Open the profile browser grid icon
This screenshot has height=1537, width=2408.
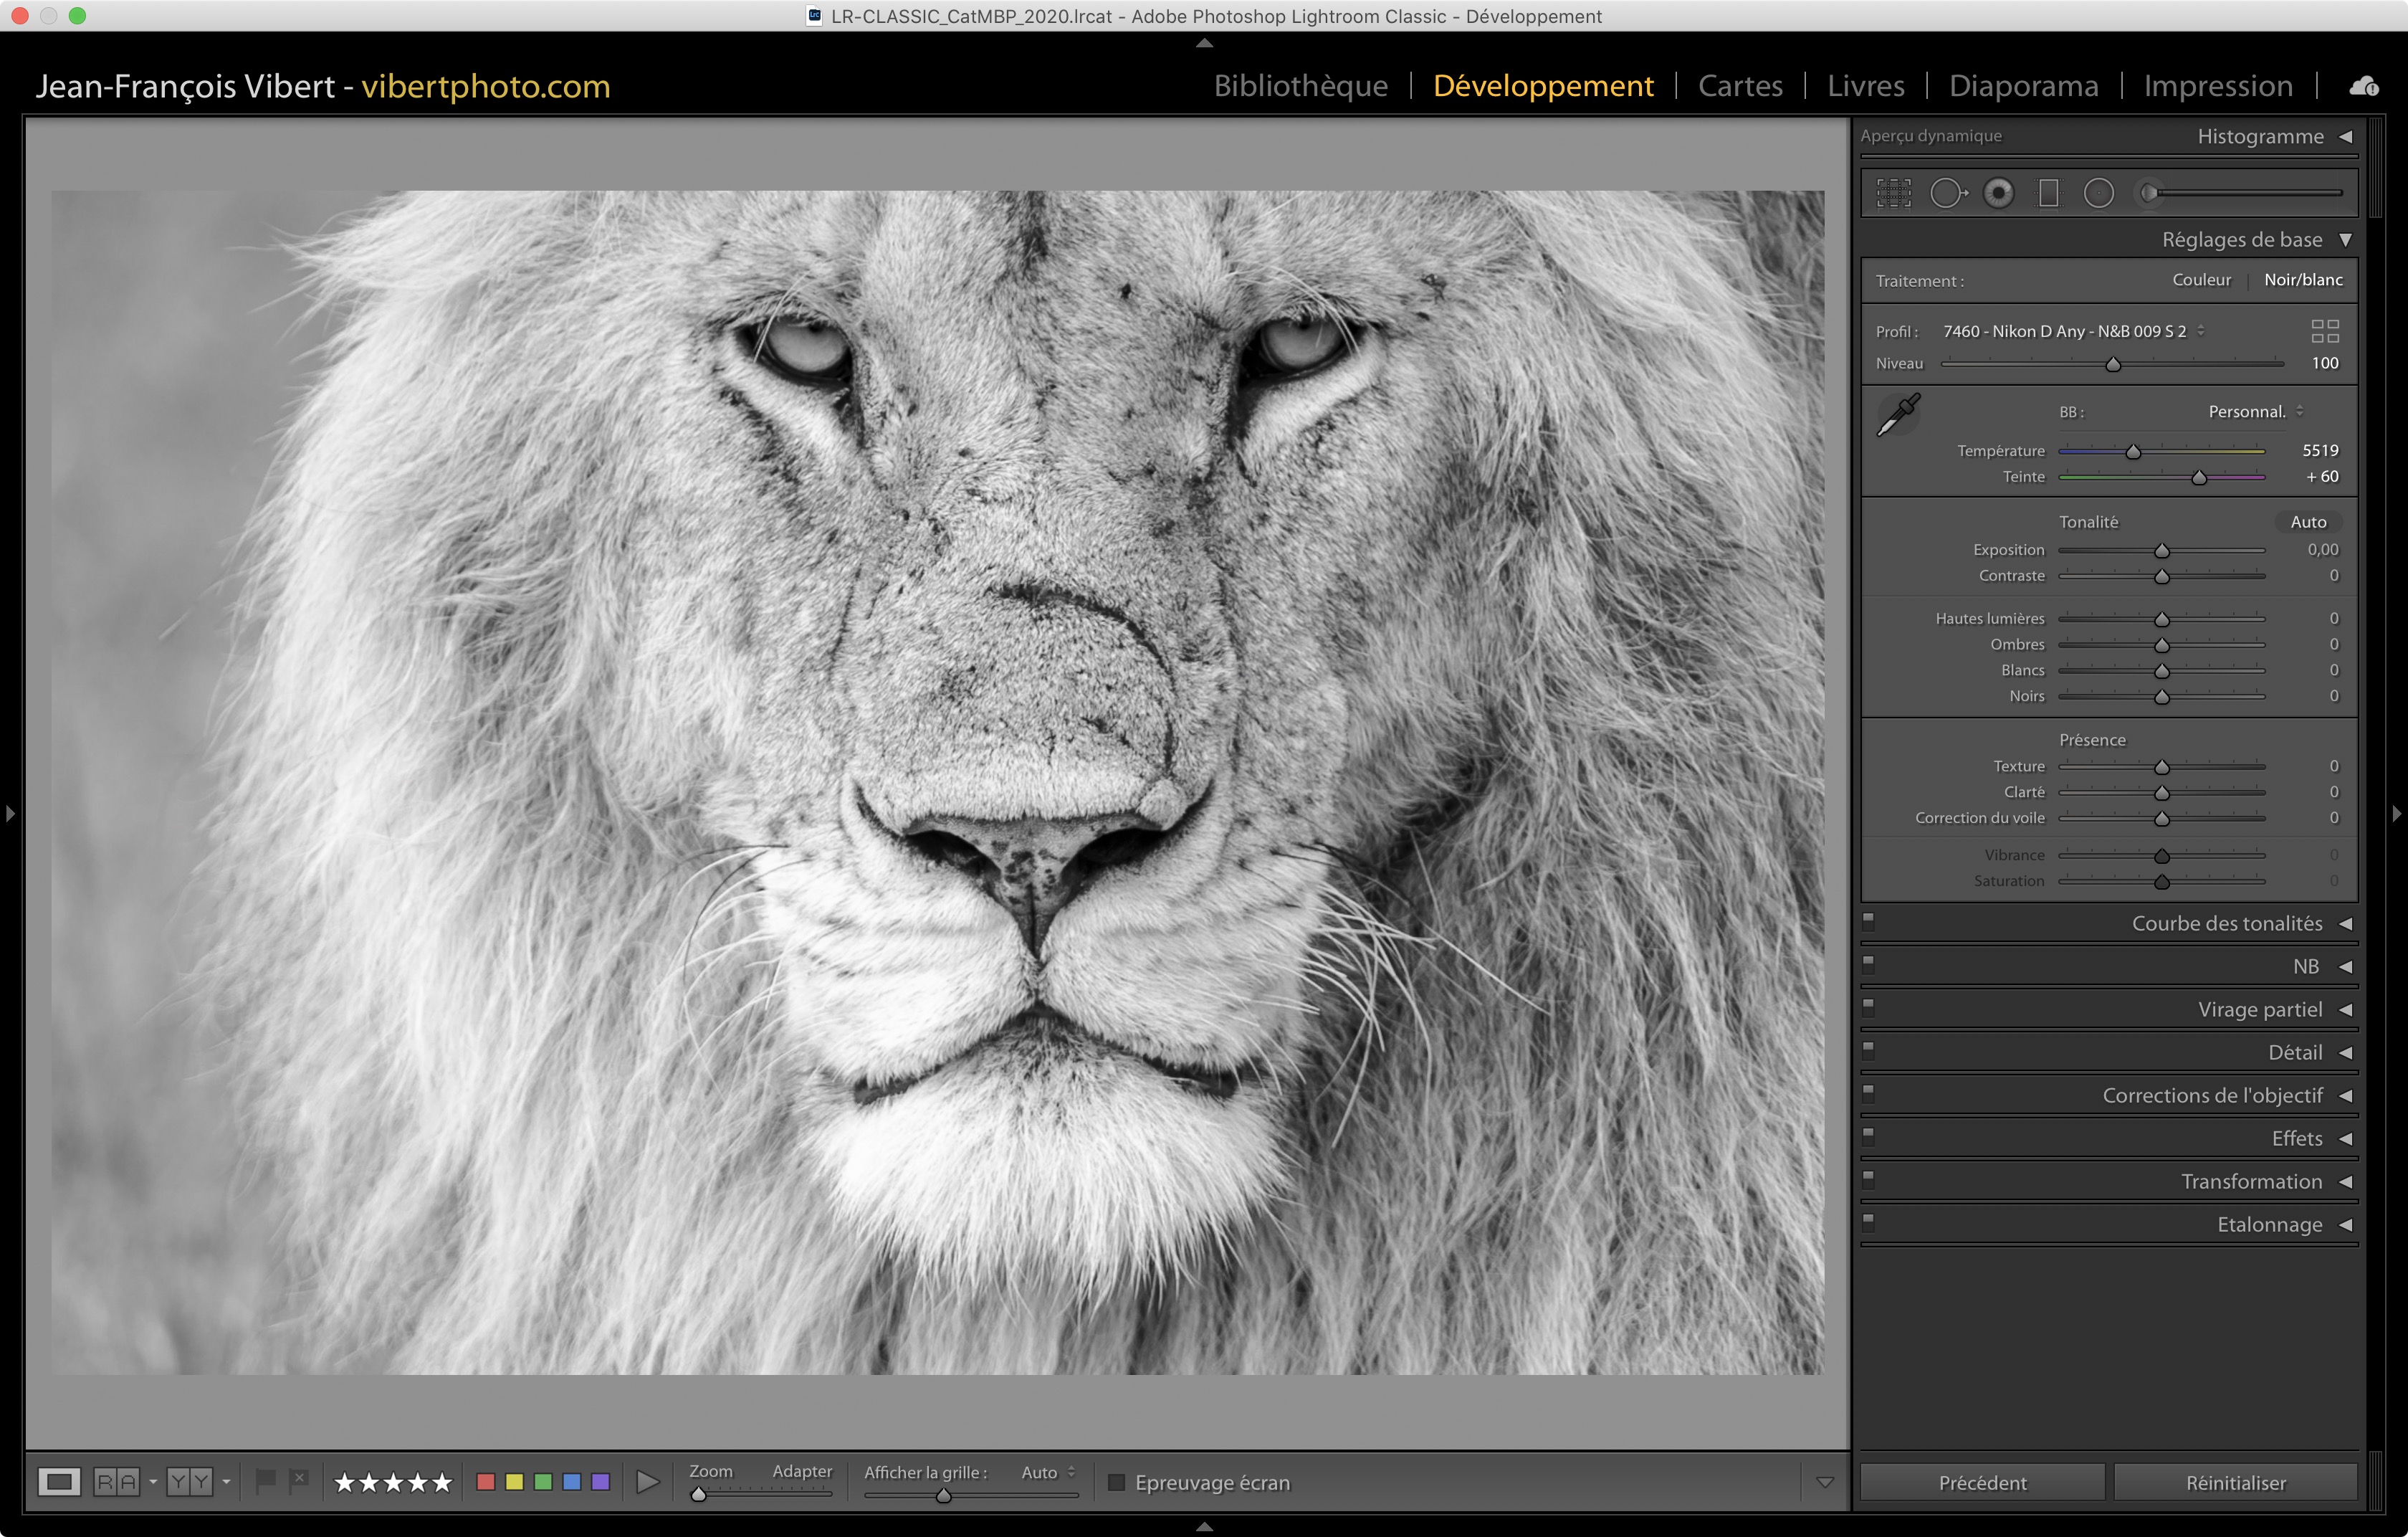point(2325,331)
